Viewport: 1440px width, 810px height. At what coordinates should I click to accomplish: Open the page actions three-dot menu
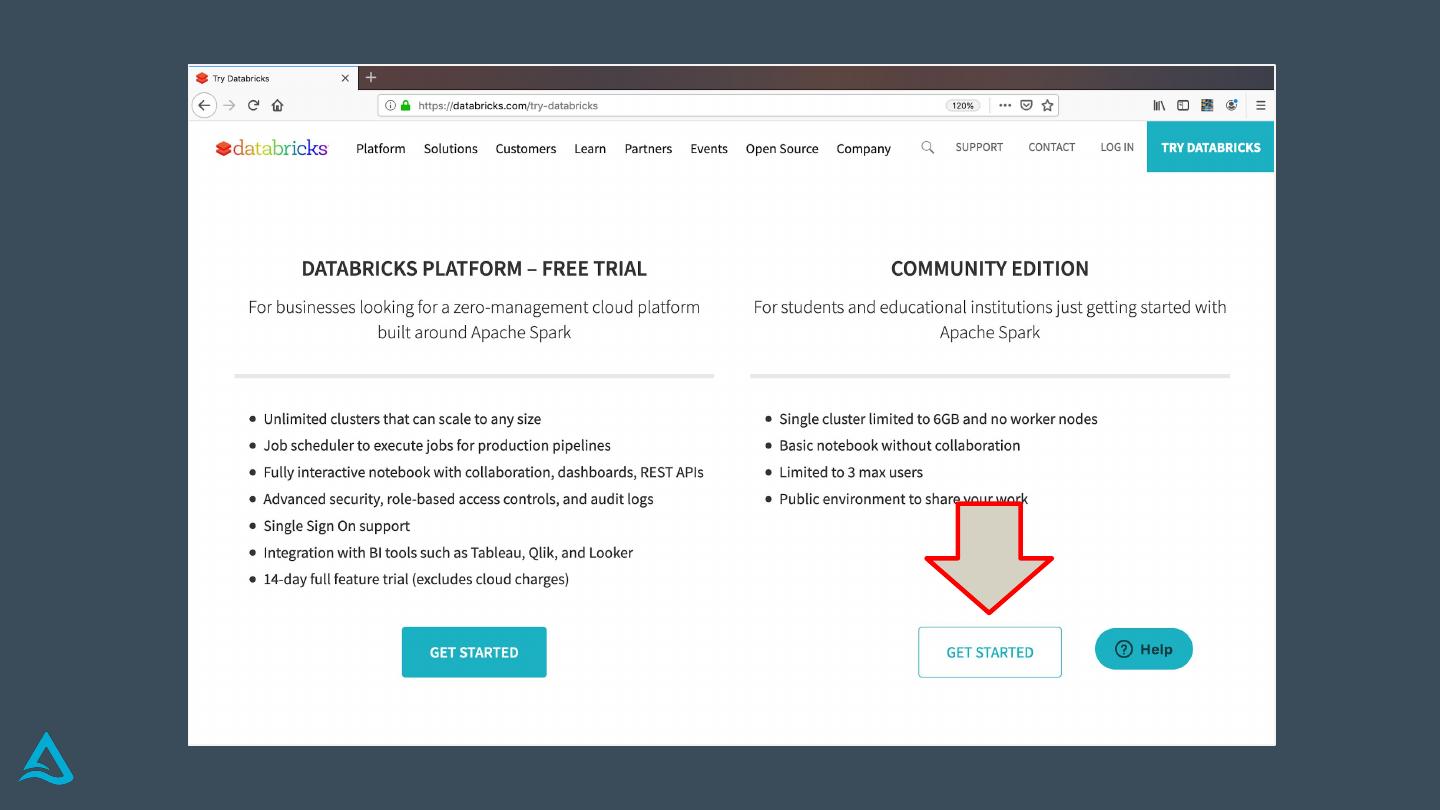tap(1005, 105)
